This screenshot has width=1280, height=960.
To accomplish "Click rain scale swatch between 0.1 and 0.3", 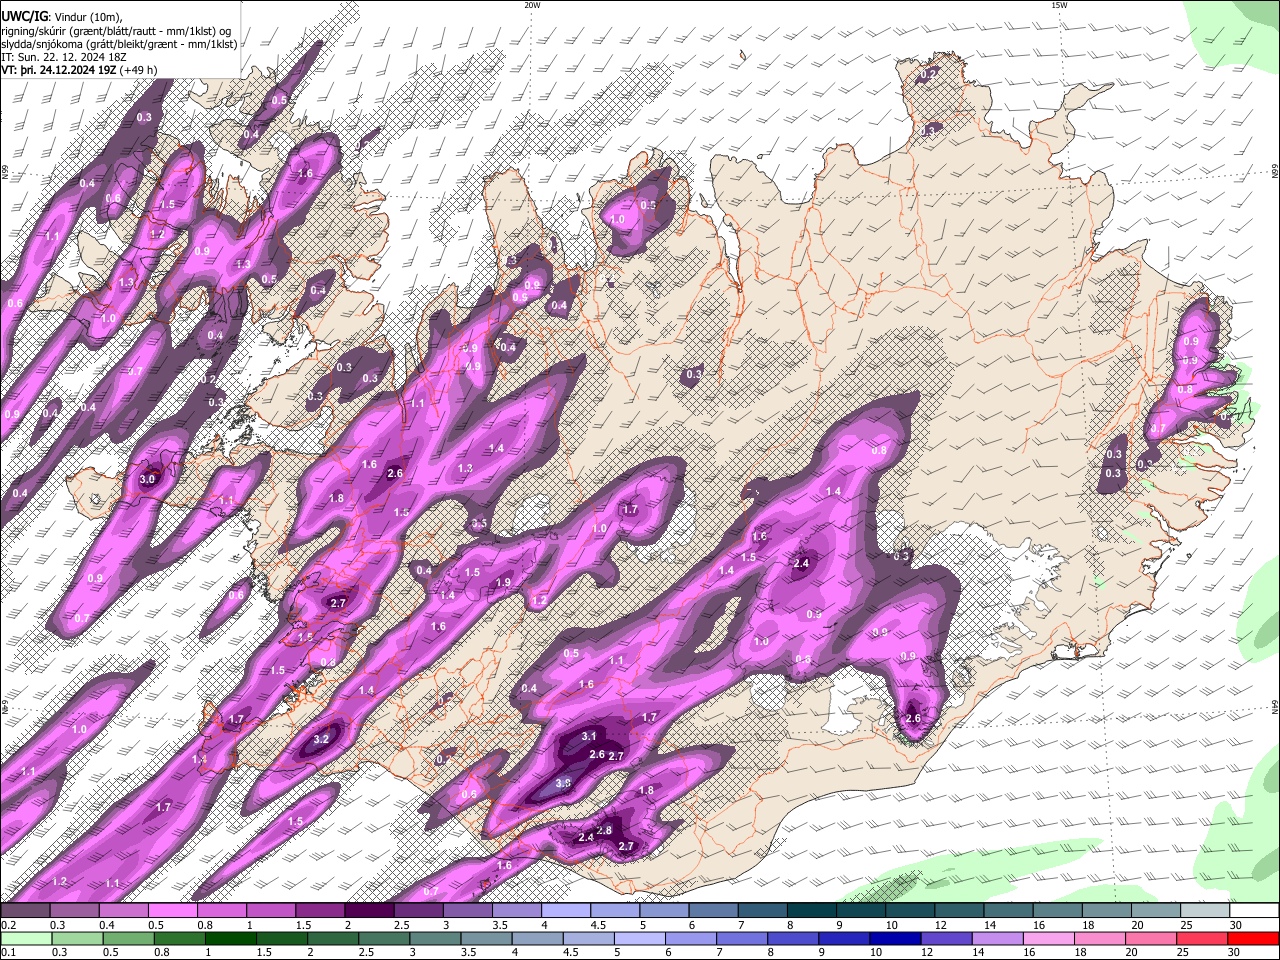I will point(25,939).
